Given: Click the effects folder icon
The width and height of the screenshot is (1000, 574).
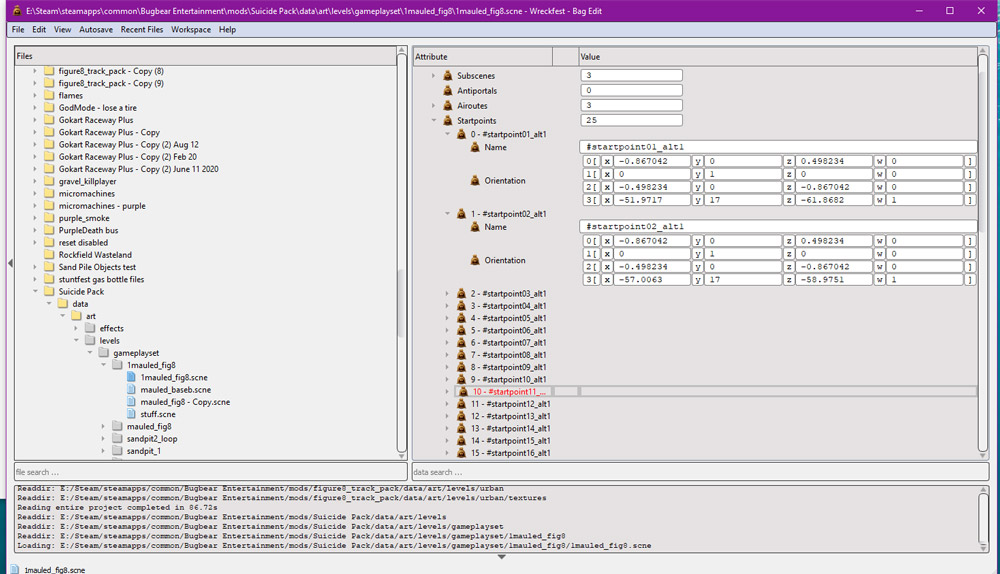Looking at the screenshot, I should [90, 328].
